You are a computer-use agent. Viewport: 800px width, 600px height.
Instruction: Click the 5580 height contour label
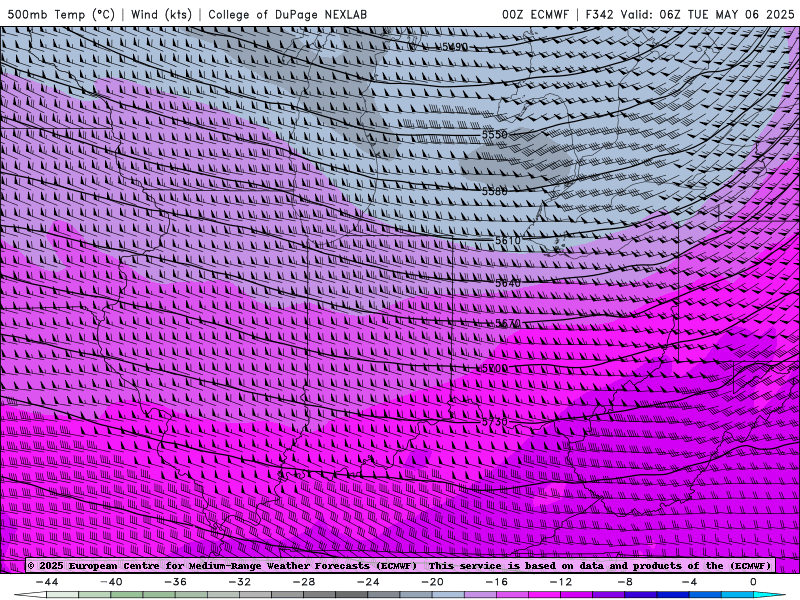(x=495, y=191)
